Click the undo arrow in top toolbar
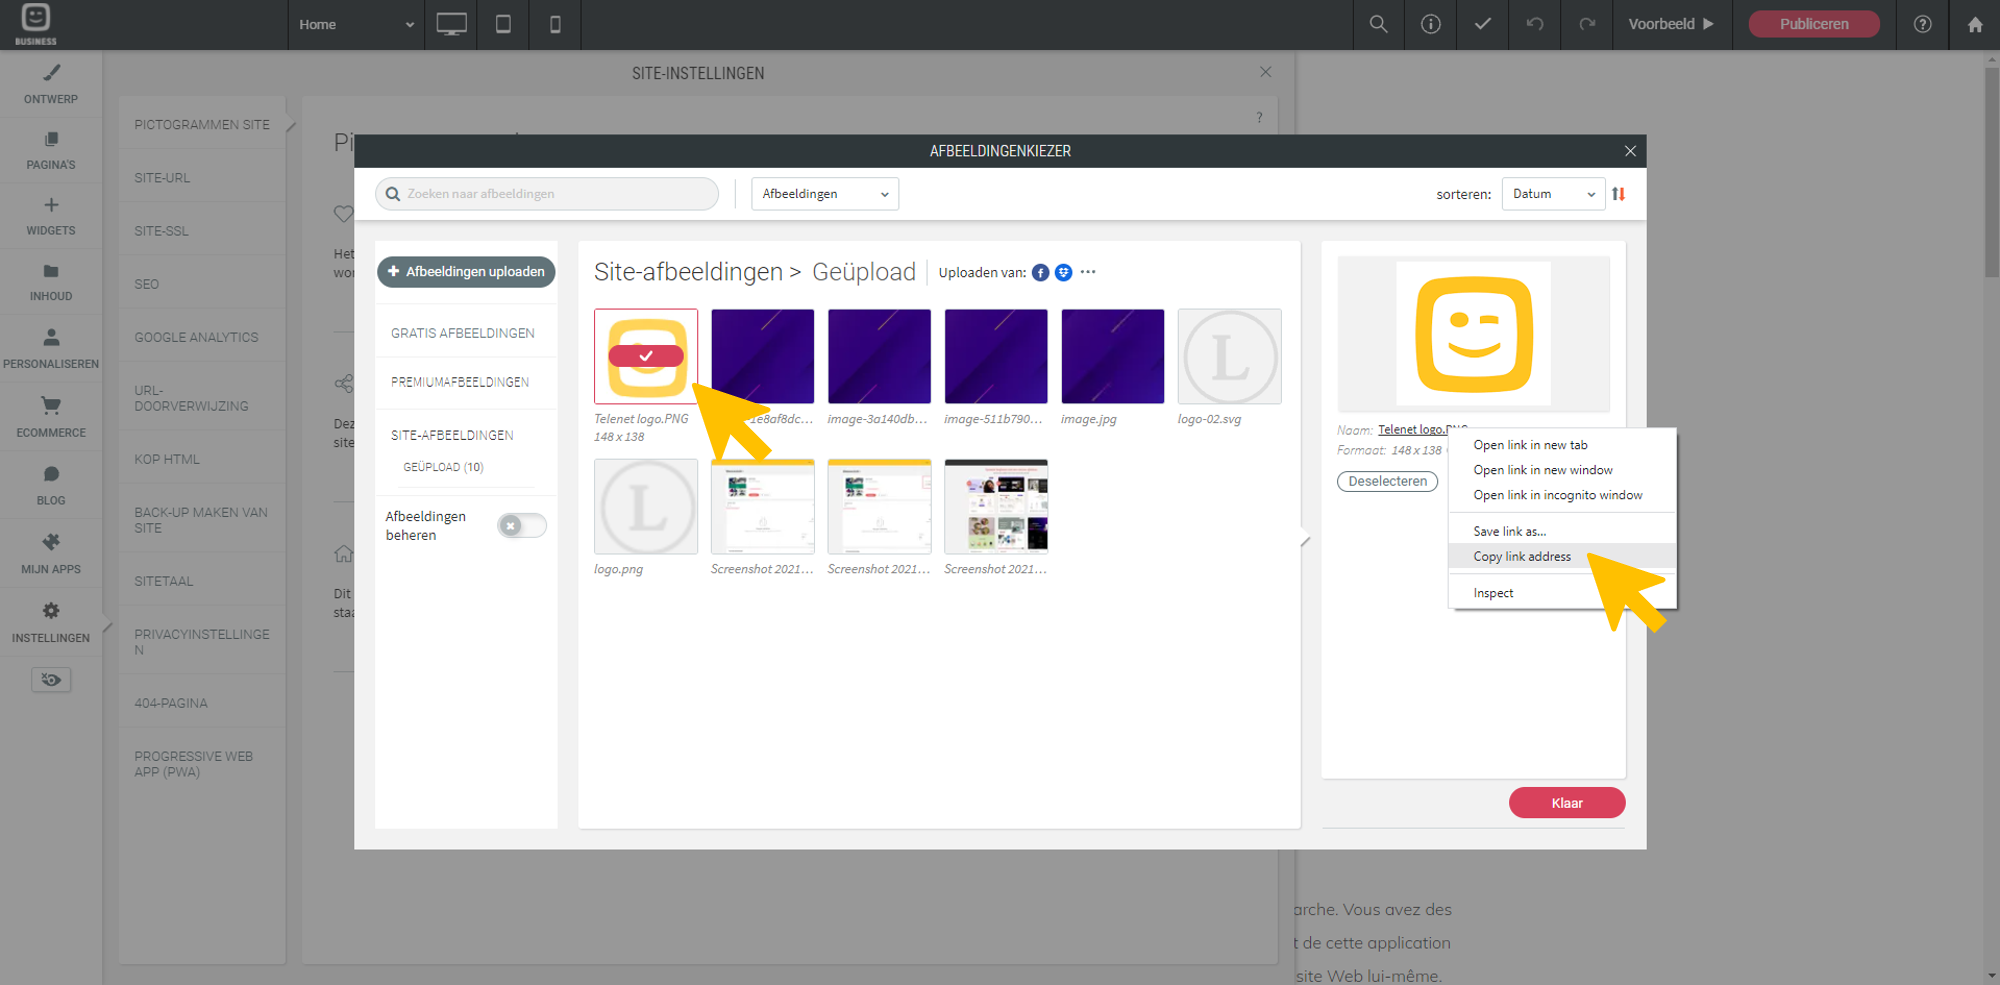Image resolution: width=2000 pixels, height=985 pixels. (x=1534, y=24)
